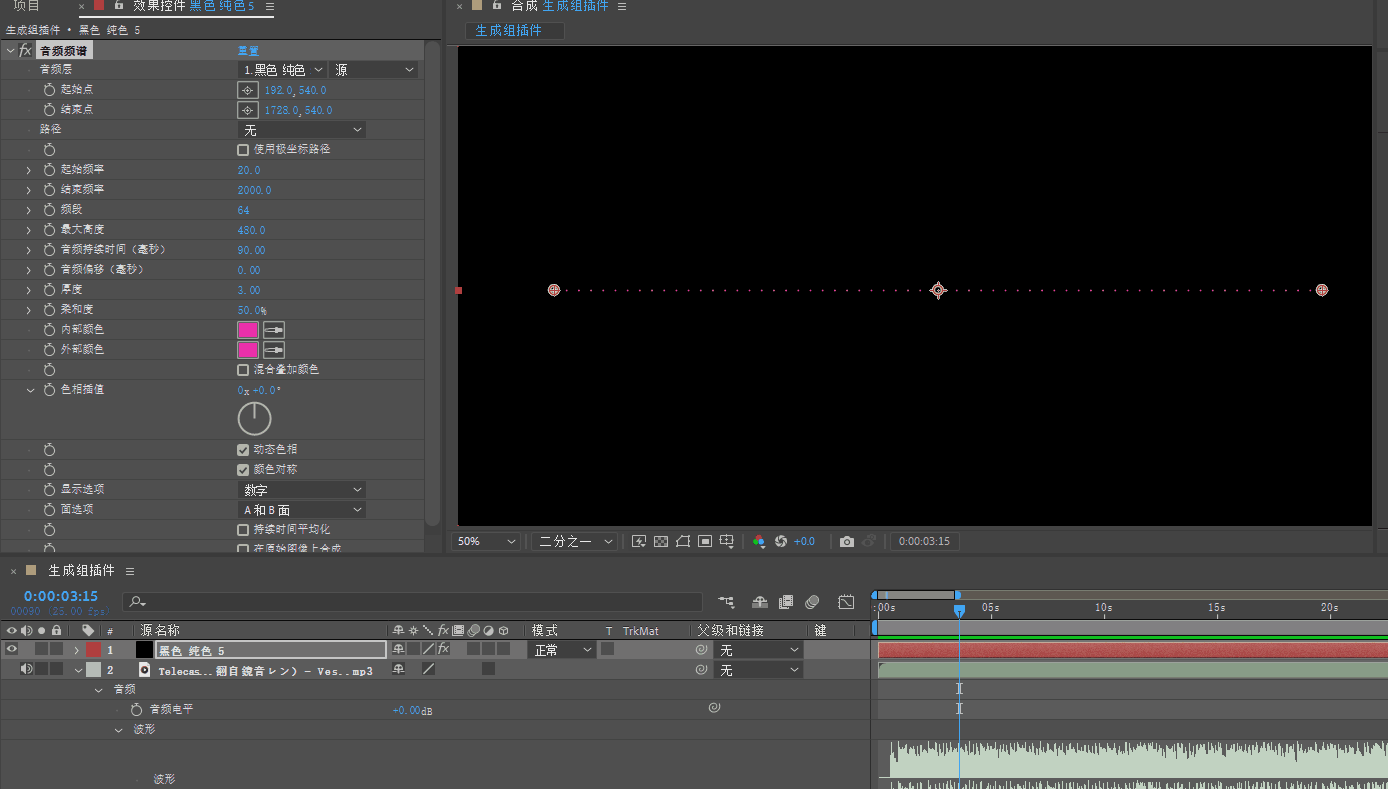Click the 重置 link for 音频频谱 effect
1388x789 pixels.
pyautogui.click(x=248, y=50)
